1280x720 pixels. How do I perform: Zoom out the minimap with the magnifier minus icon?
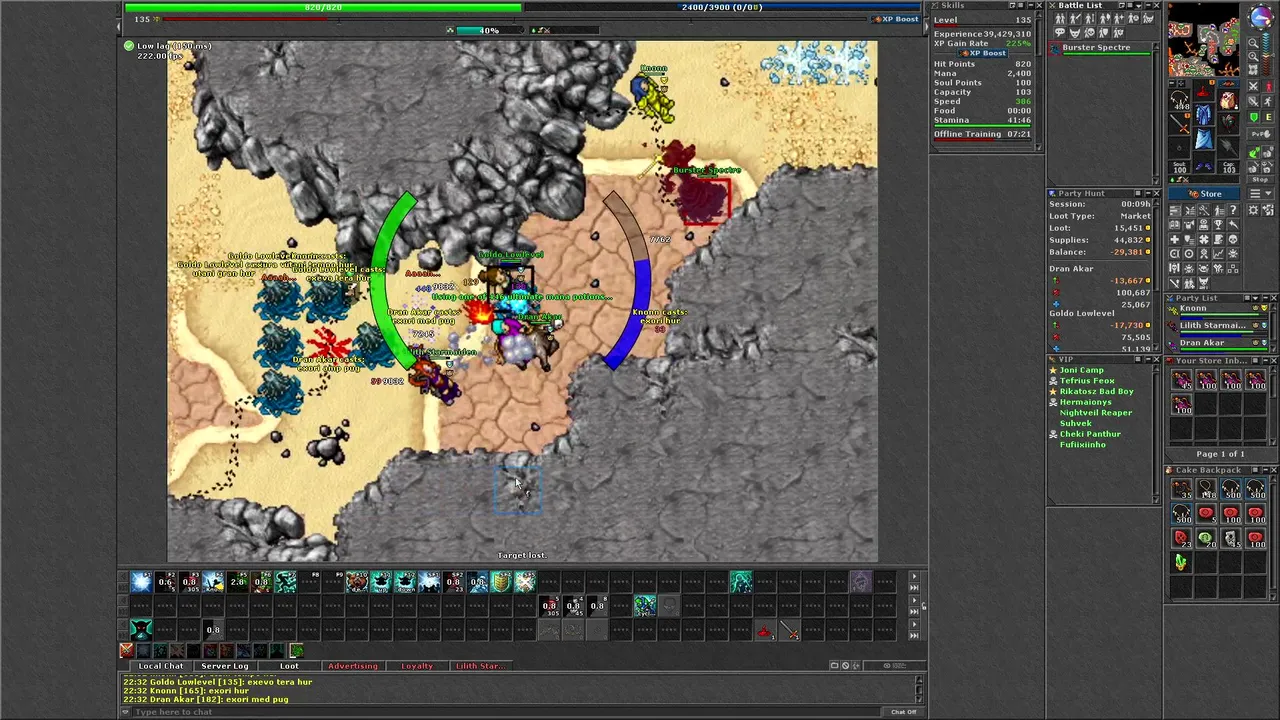(x=1253, y=43)
